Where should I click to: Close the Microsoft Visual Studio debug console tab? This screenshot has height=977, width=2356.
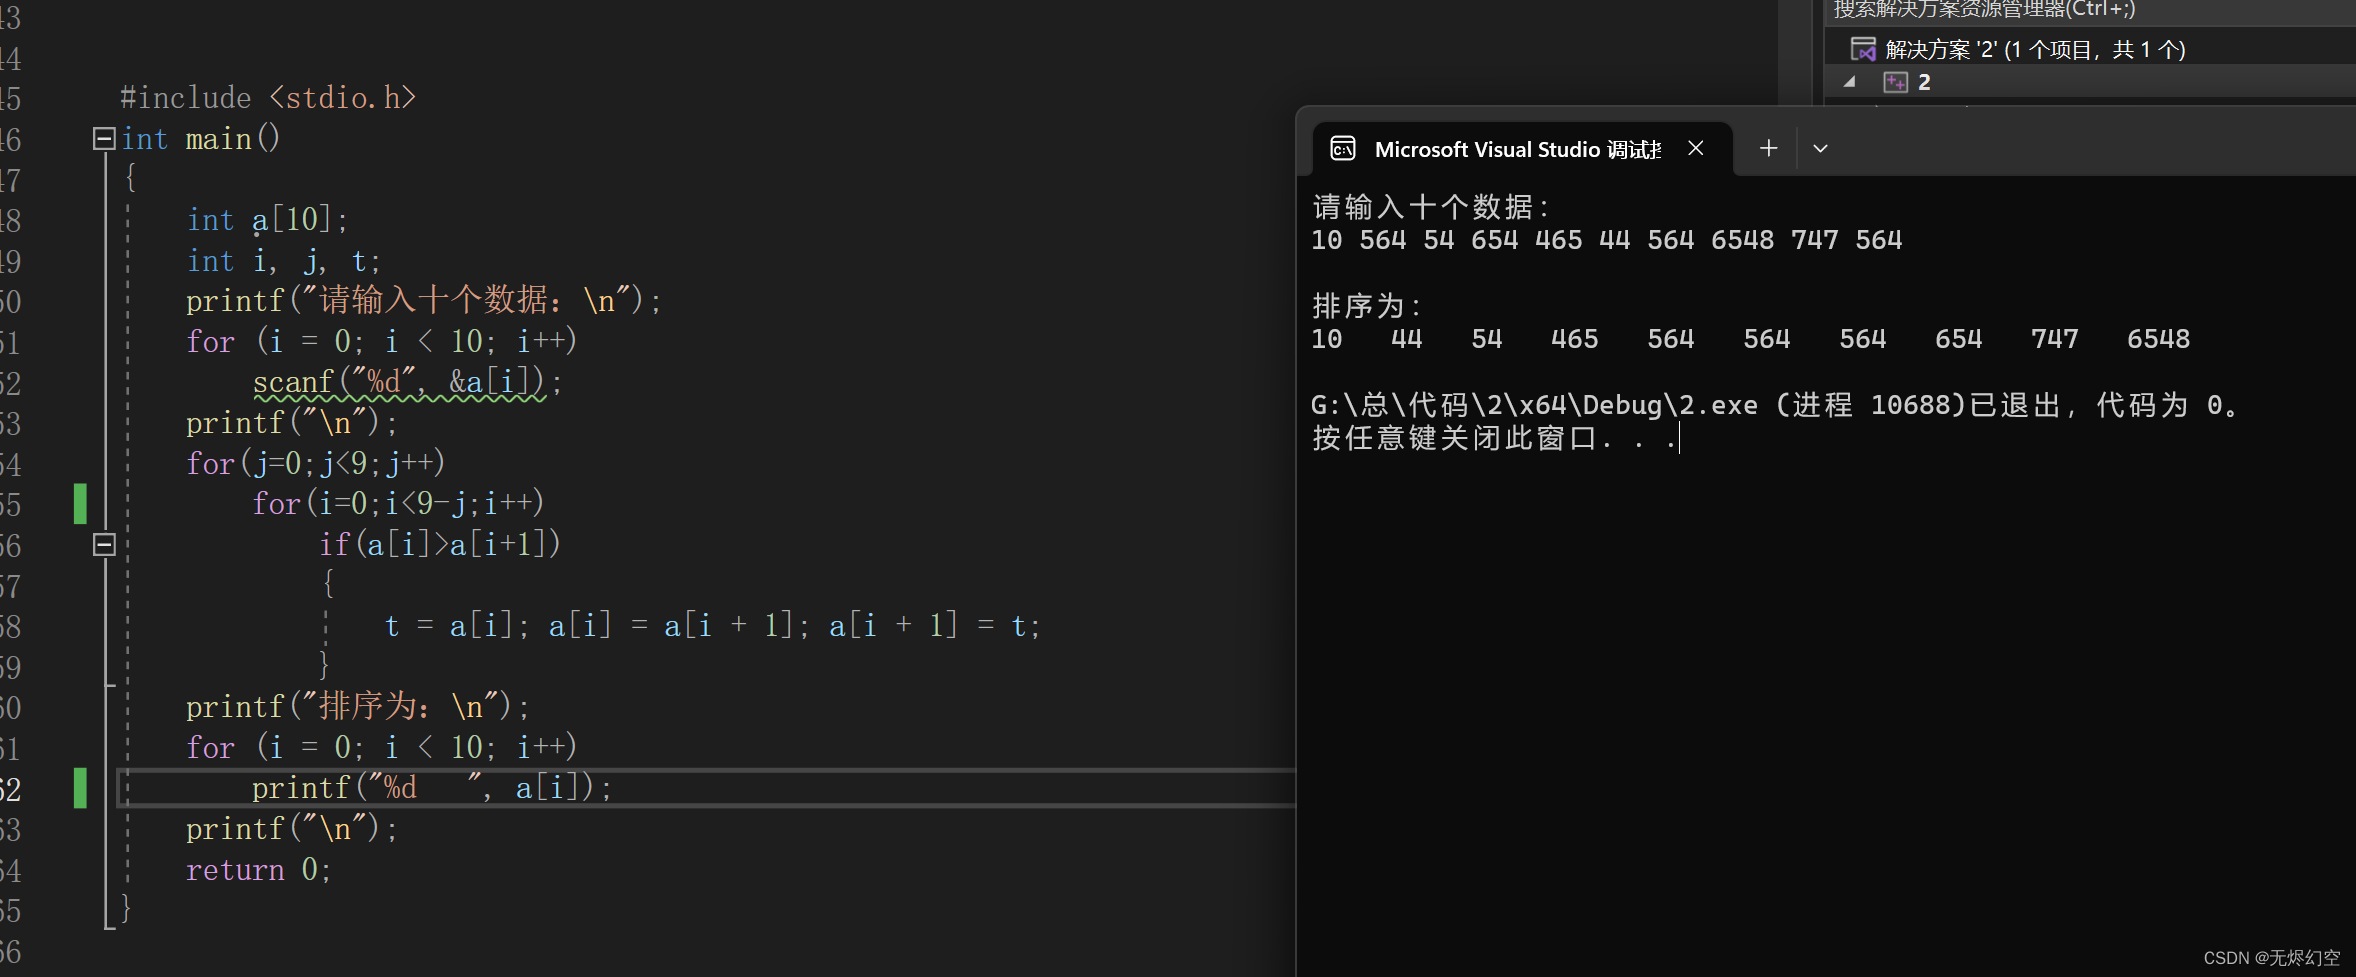click(x=1696, y=148)
